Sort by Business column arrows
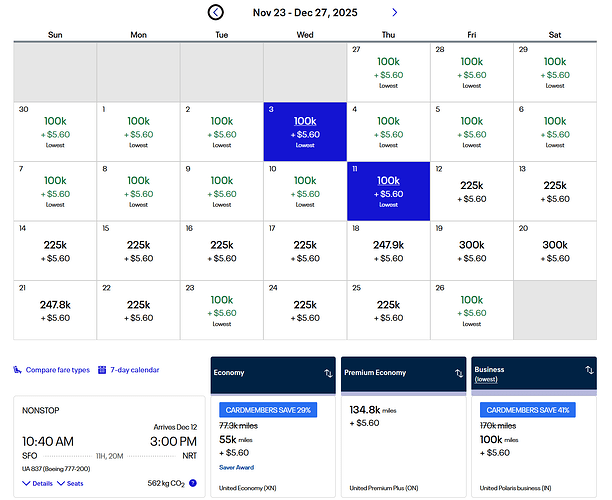Viewport: 612px width, 500px height. (583, 373)
